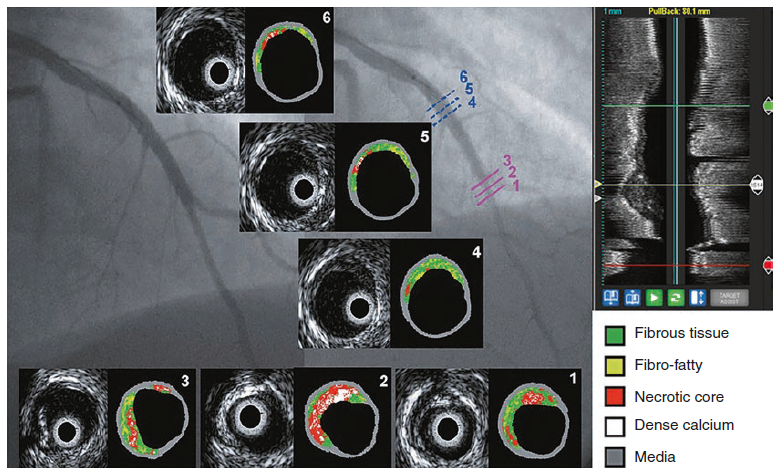This screenshot has width=779, height=473.
Task: Click the "Fibro-fatty" legend text
Action: click(x=668, y=365)
